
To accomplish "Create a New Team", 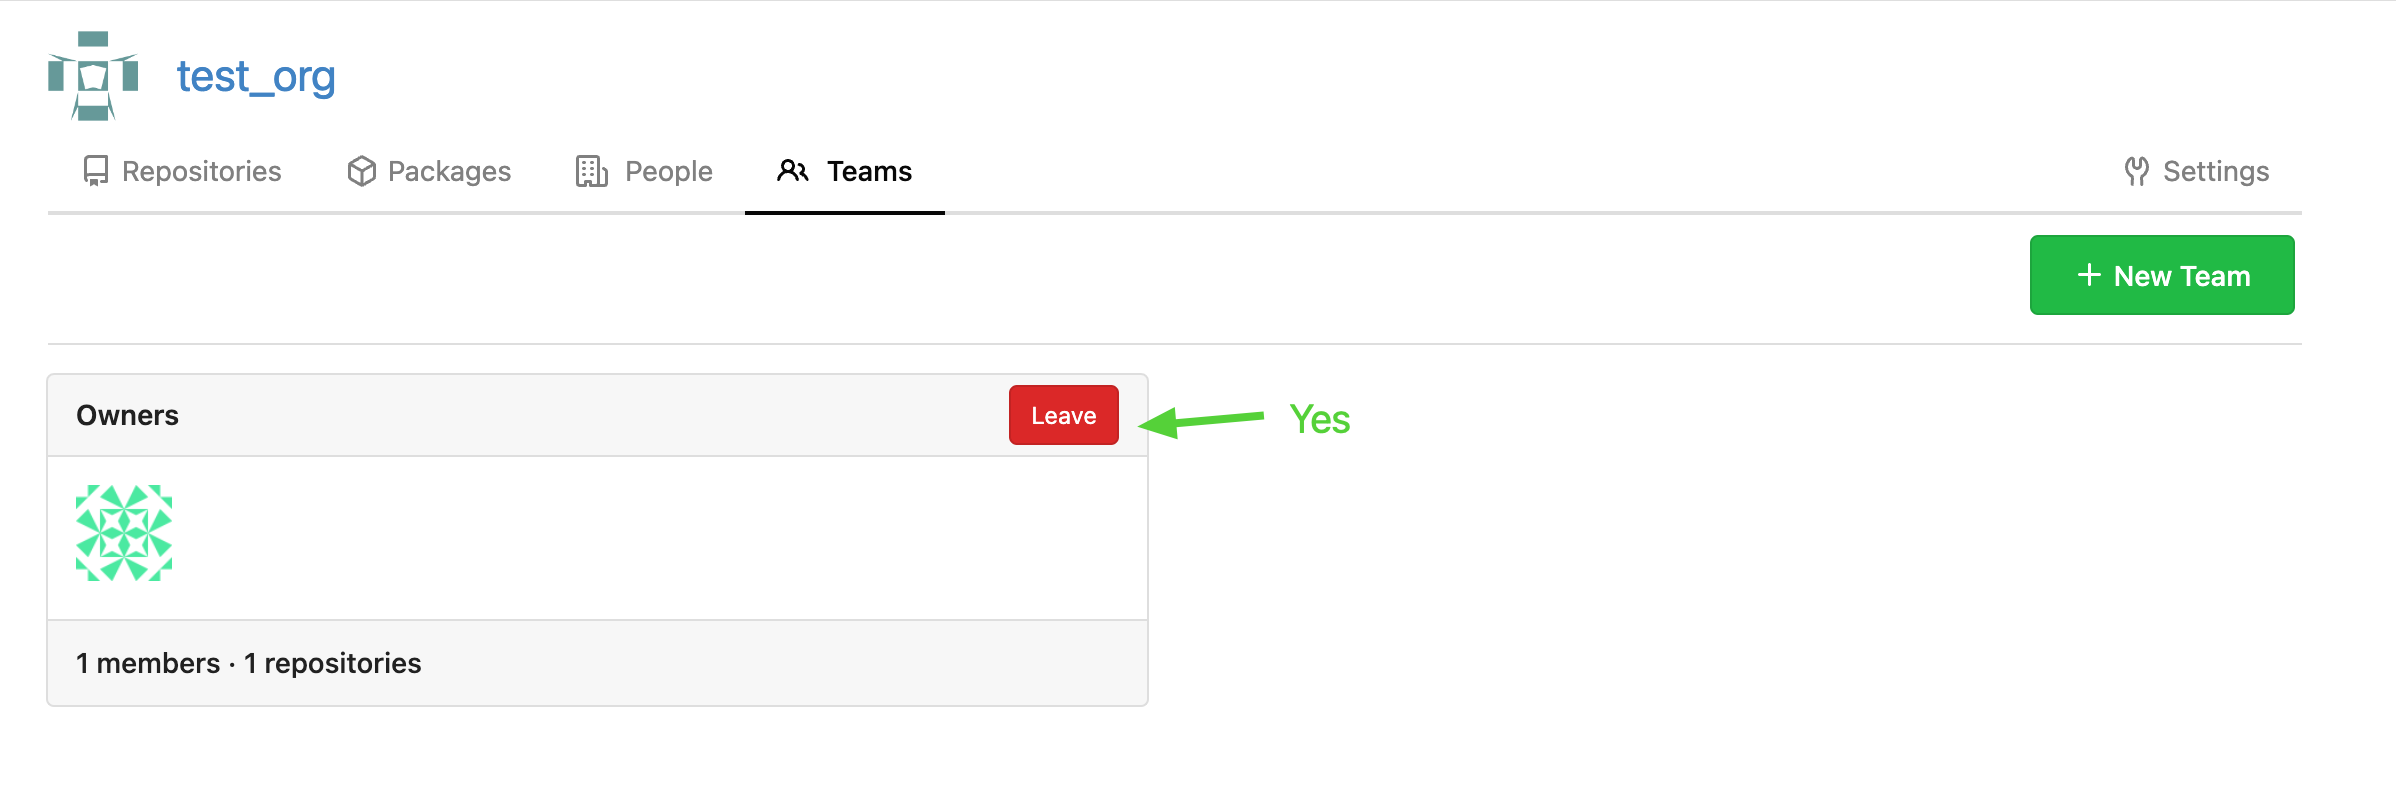I will click(x=2162, y=275).
